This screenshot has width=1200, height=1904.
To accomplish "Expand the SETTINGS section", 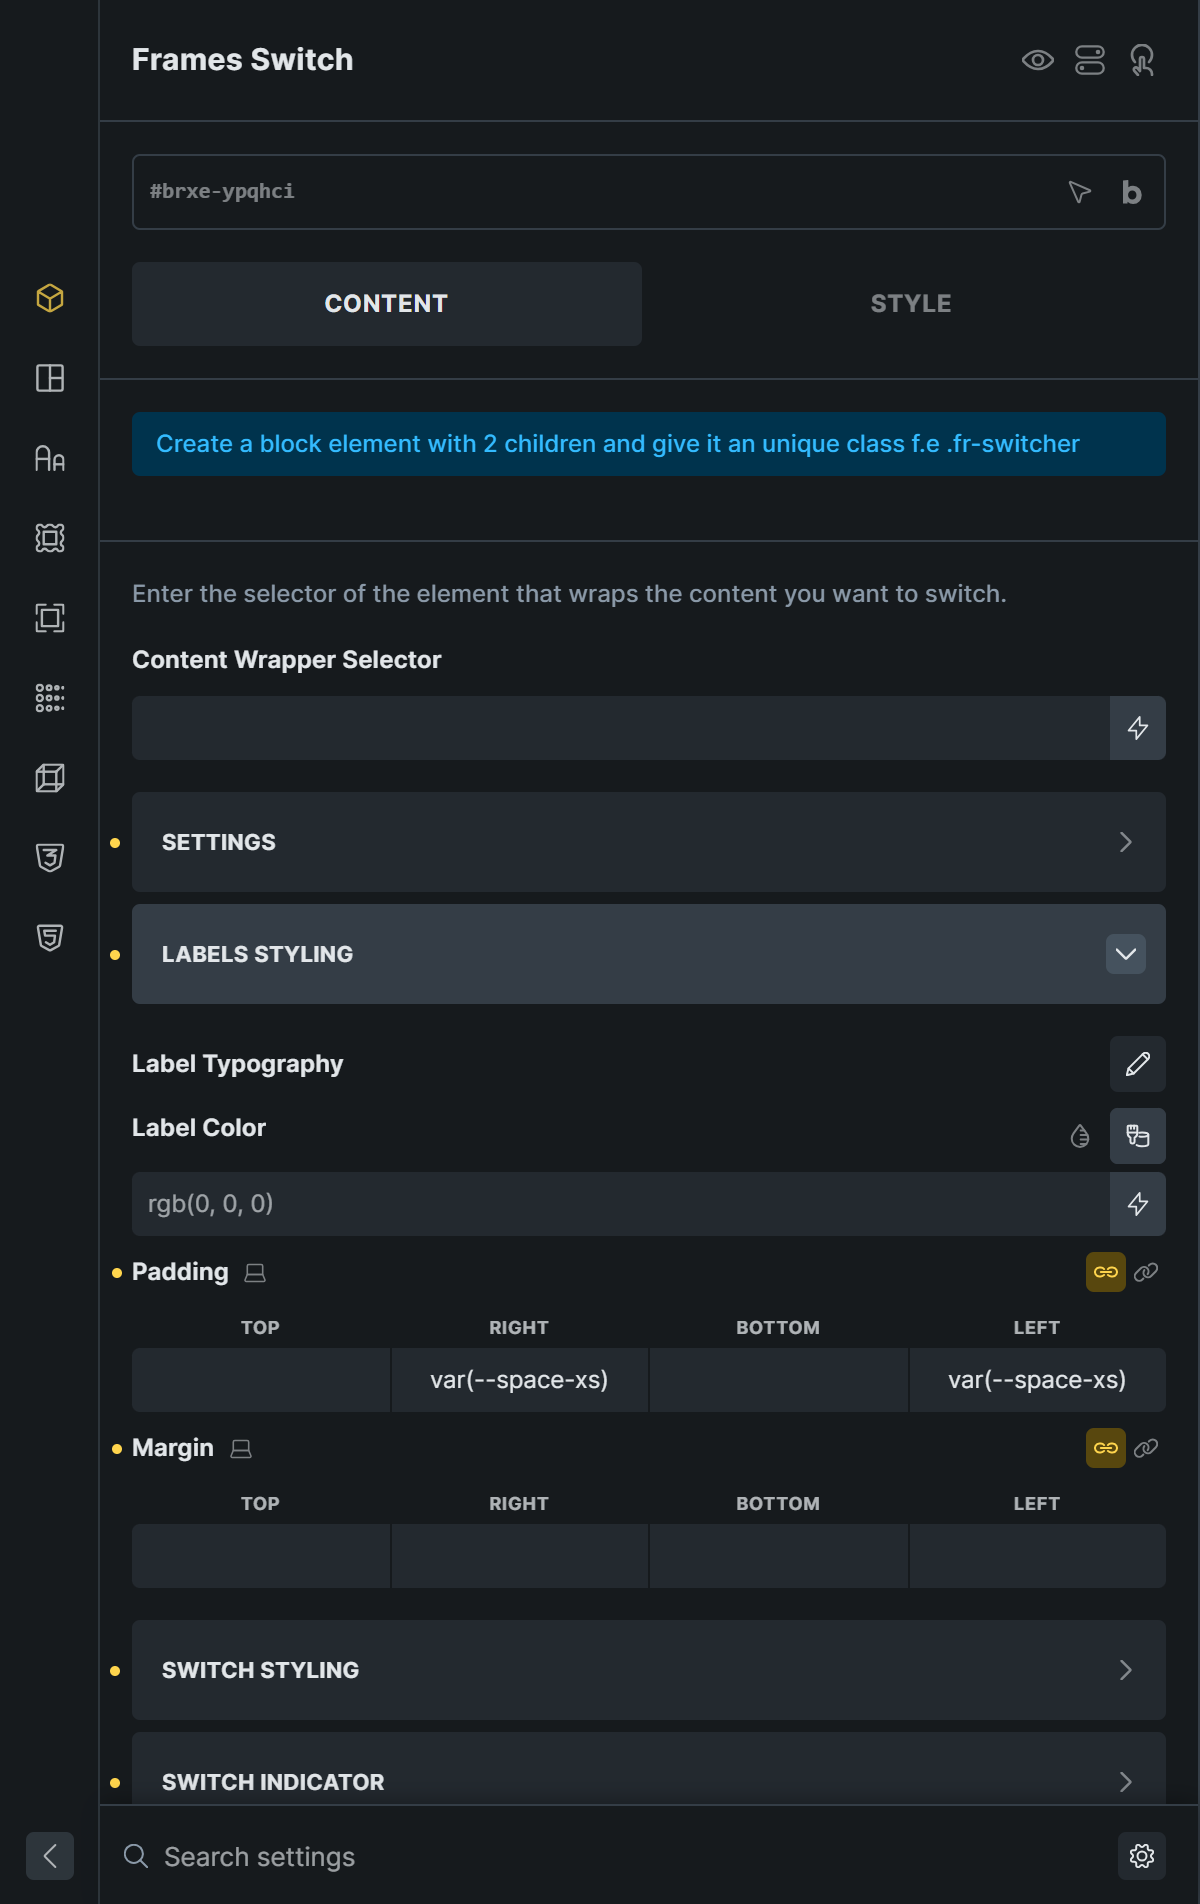I will (x=649, y=842).
